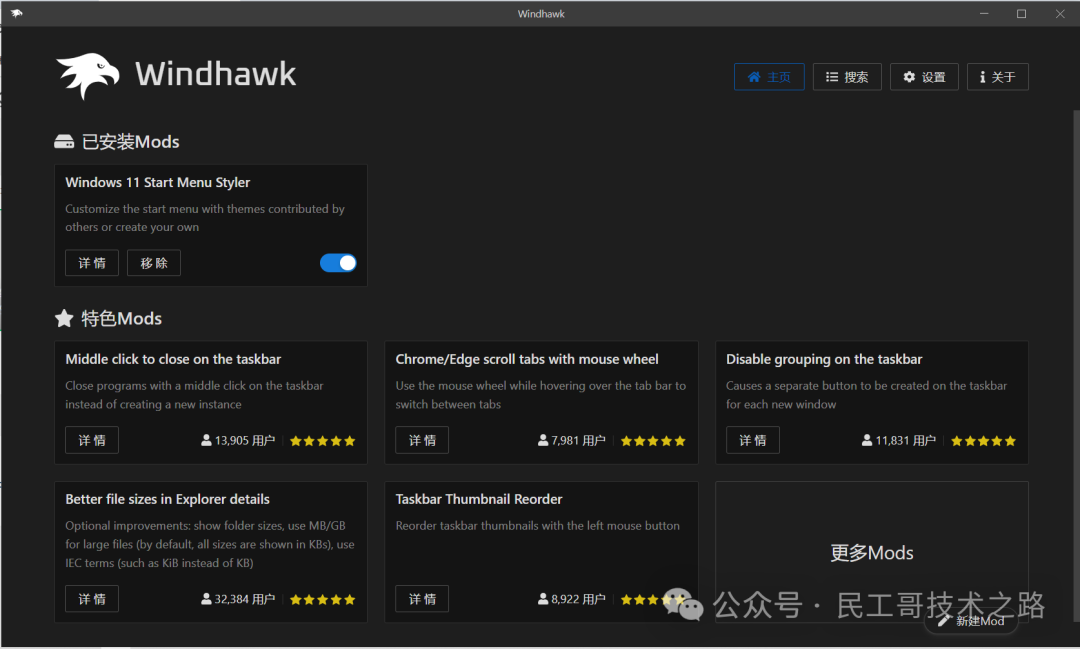
Task: Click the 8,922 用户 user count
Action: click(x=572, y=599)
